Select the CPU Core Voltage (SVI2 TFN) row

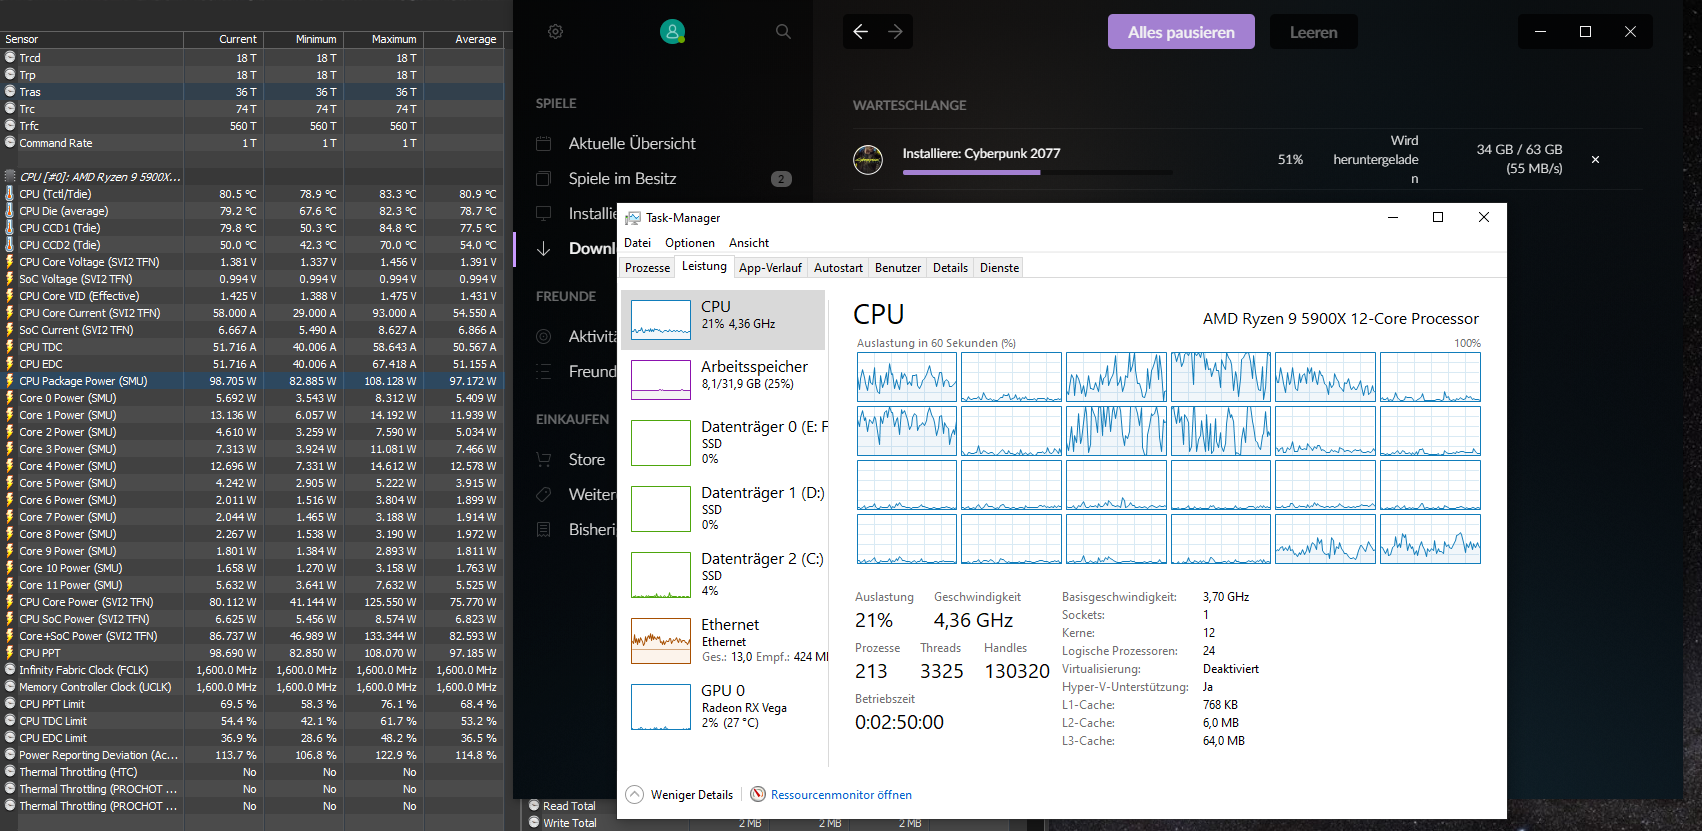251,262
